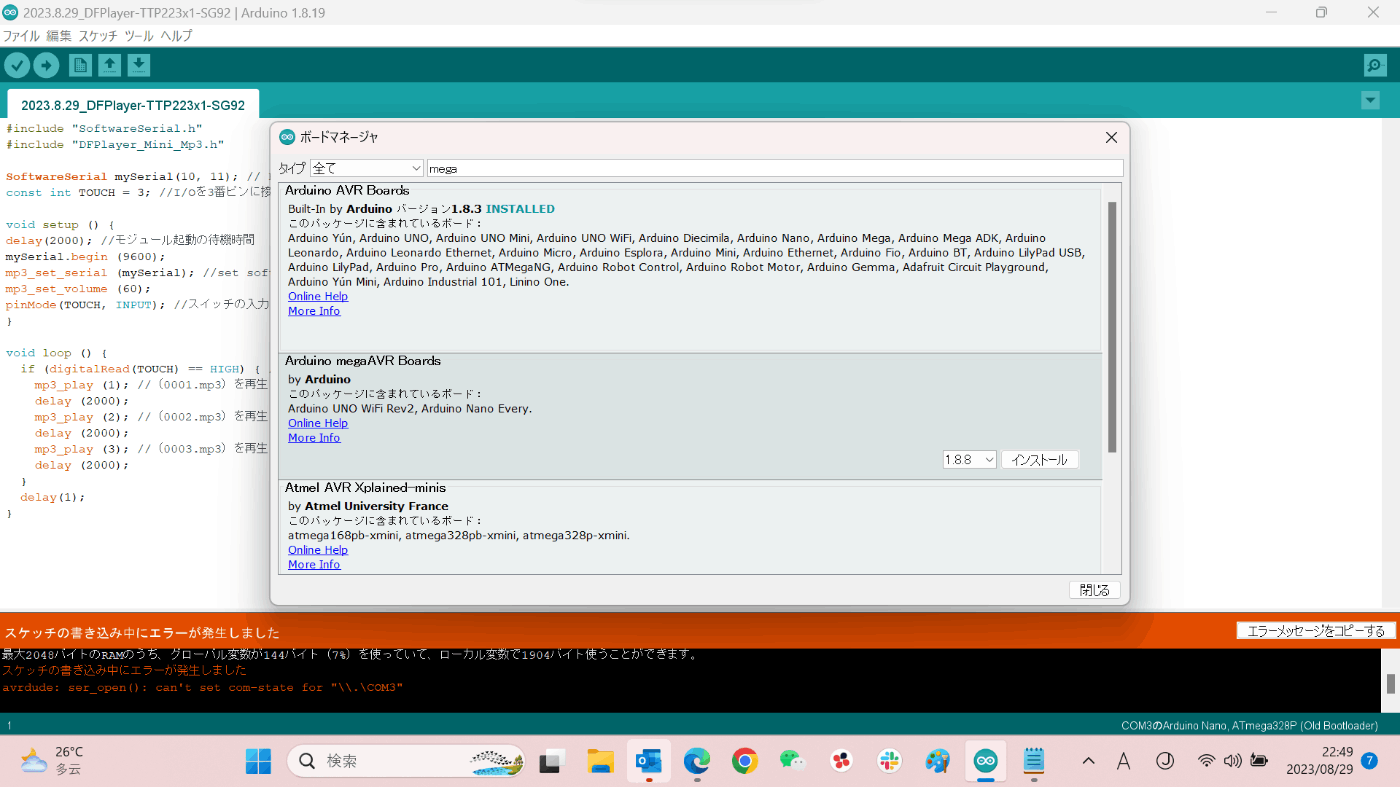The image size is (1400, 787).
Task: Click the void setup () code line
Action: click(60, 225)
